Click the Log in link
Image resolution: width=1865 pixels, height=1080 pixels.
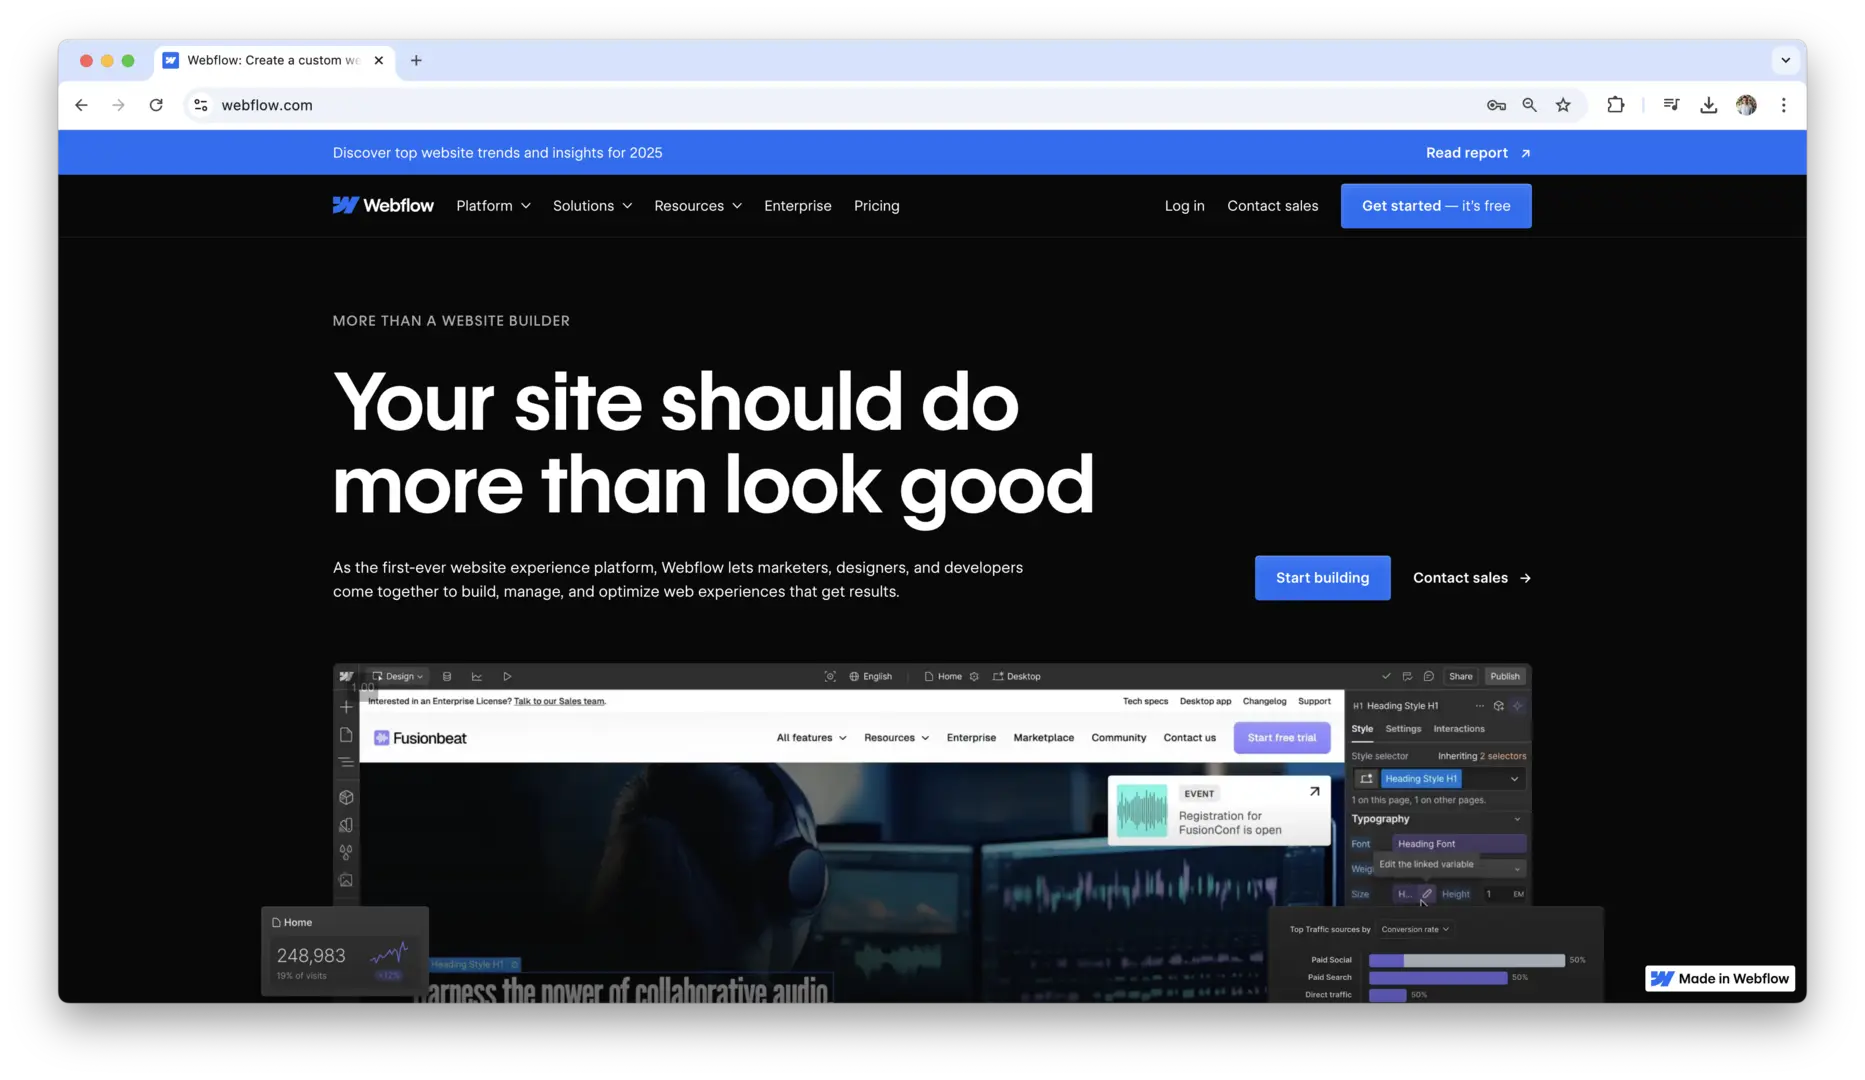click(x=1184, y=206)
